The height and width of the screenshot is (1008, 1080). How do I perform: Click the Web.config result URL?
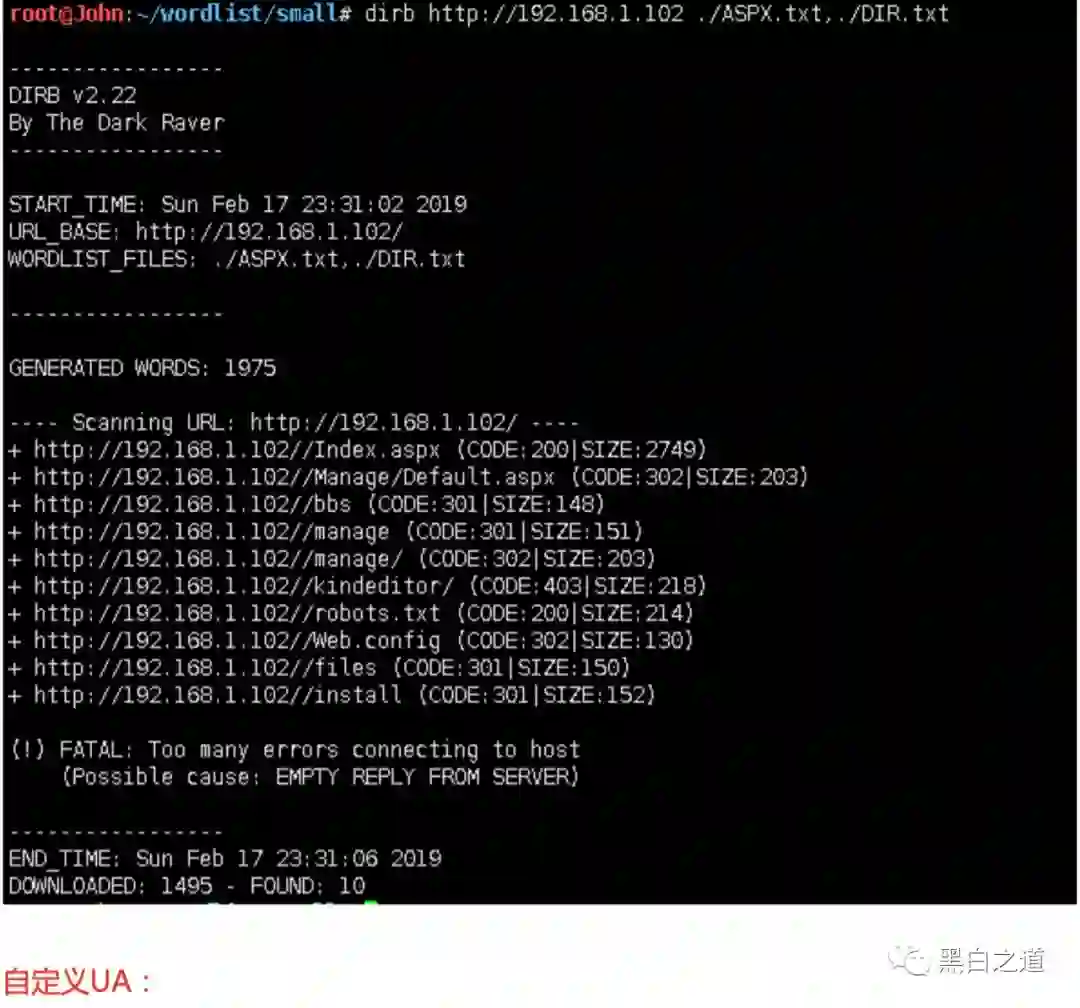pyautogui.click(x=237, y=641)
